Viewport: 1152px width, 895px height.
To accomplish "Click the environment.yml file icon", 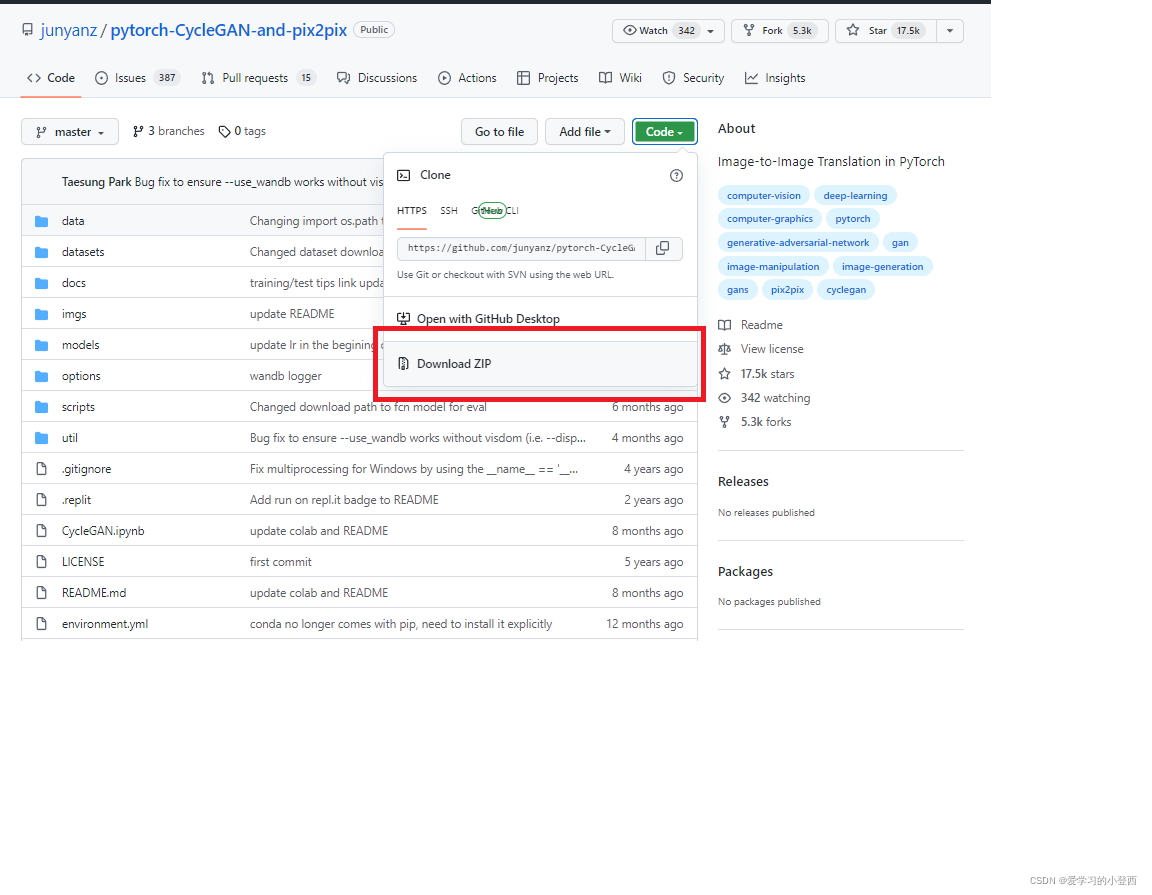I will coord(42,624).
